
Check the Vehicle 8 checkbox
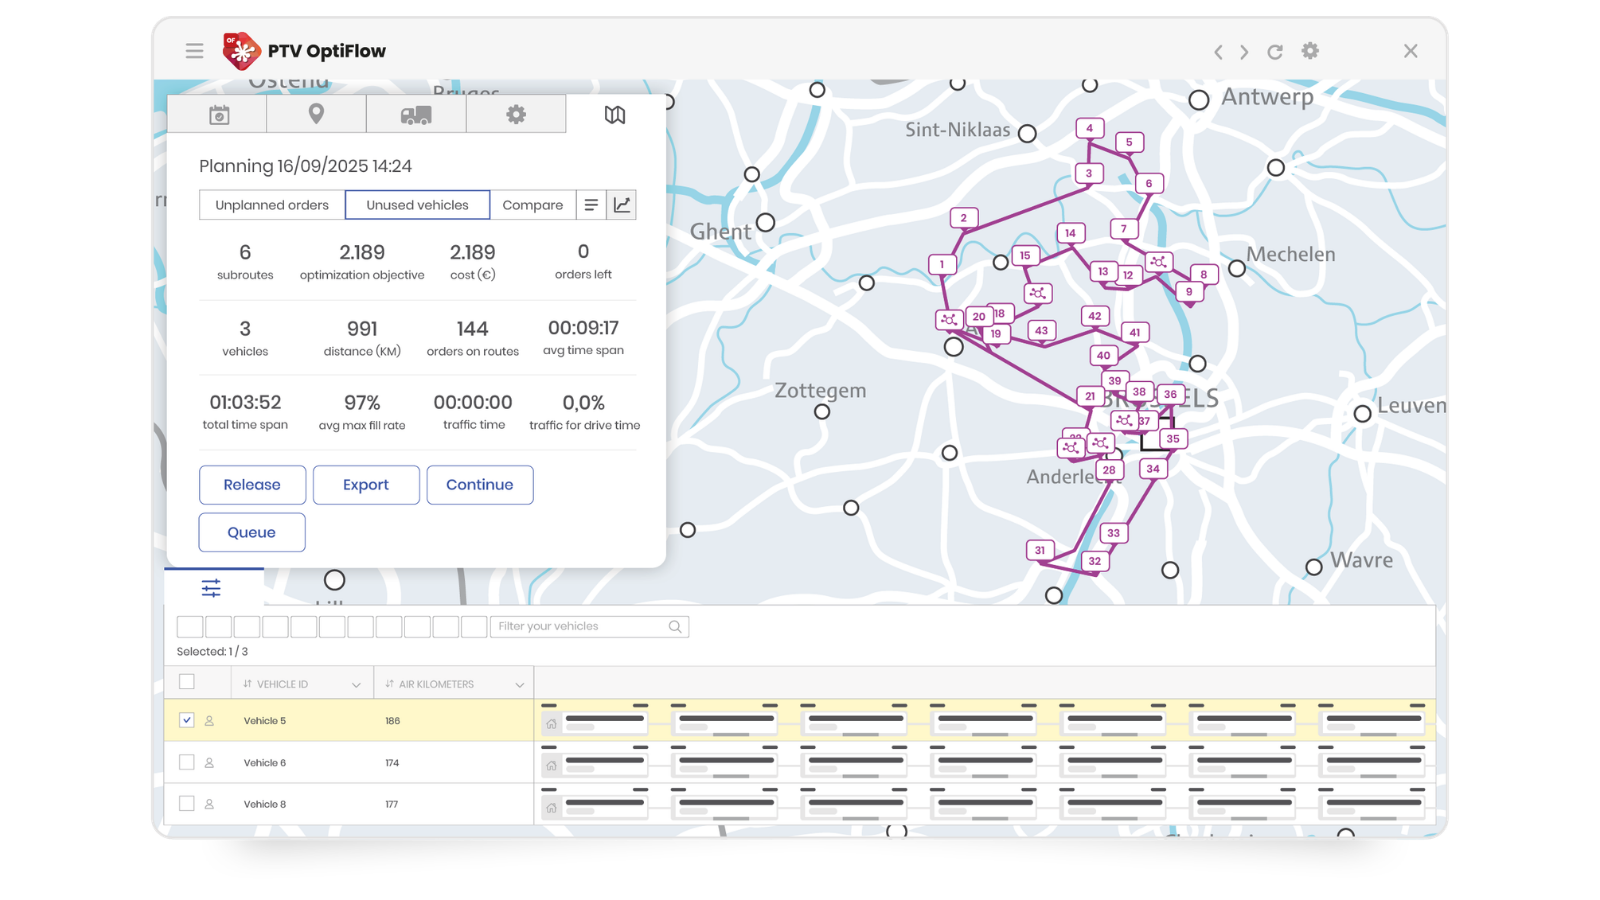pyautogui.click(x=187, y=803)
